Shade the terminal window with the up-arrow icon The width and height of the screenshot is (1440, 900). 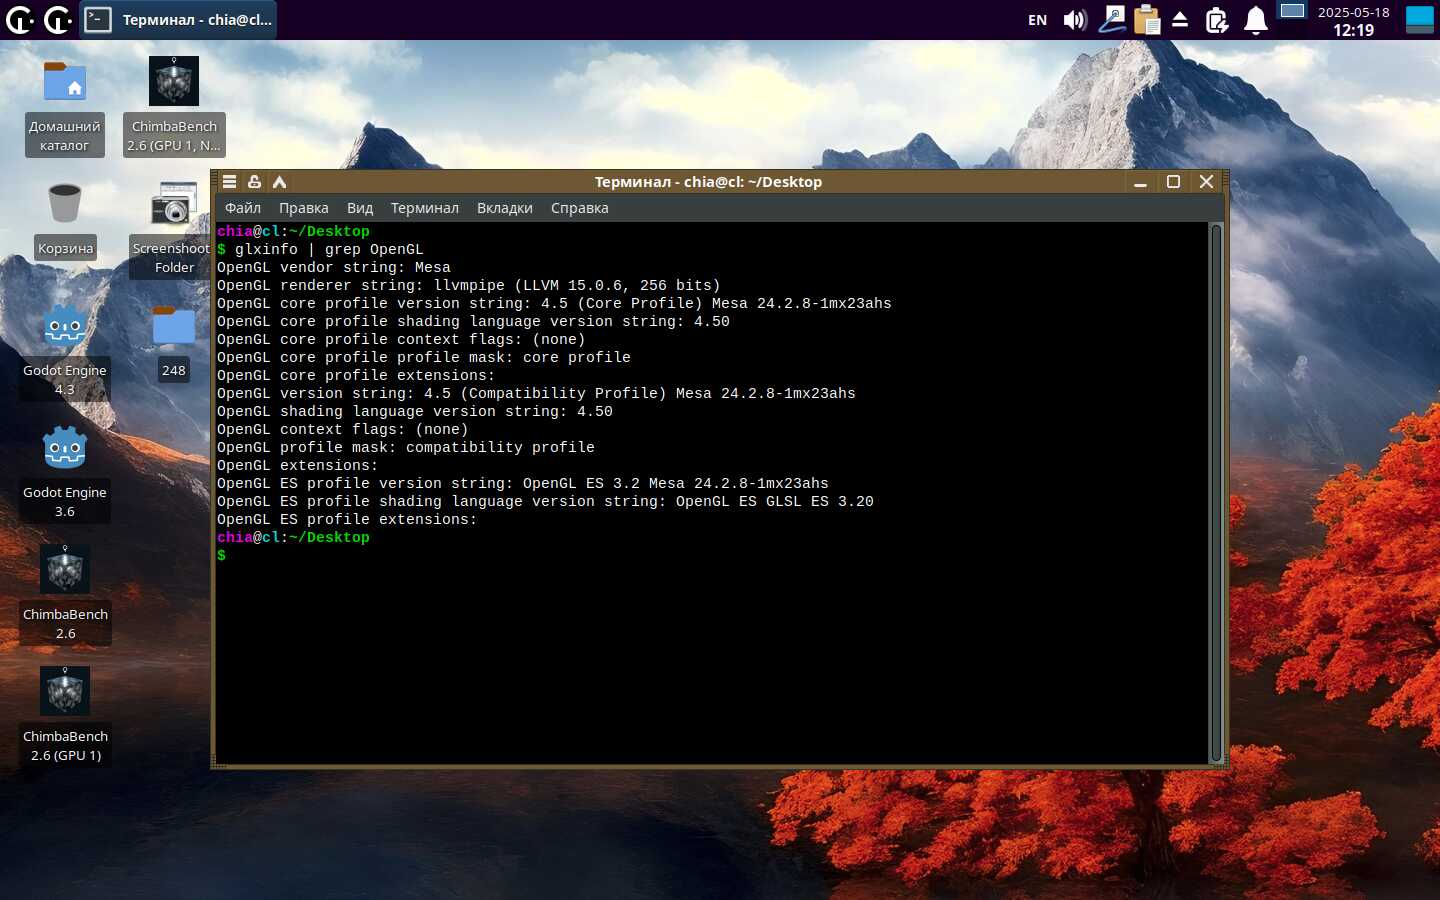point(279,181)
